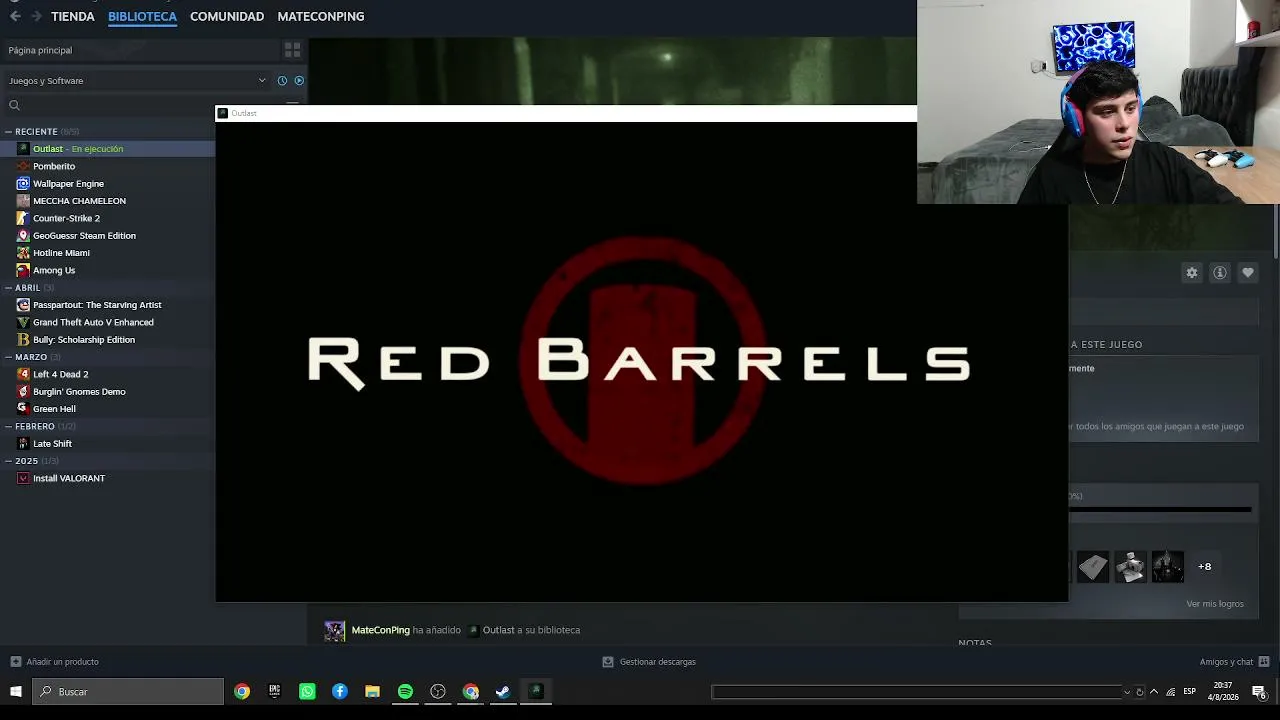Click Añadir un producto
1280x720 pixels.
point(54,662)
